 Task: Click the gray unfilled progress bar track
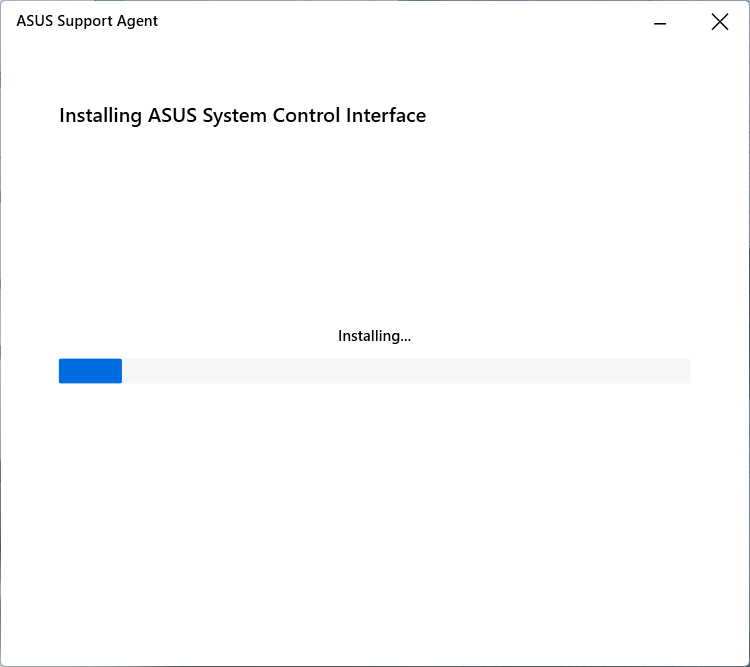pyautogui.click(x=406, y=371)
